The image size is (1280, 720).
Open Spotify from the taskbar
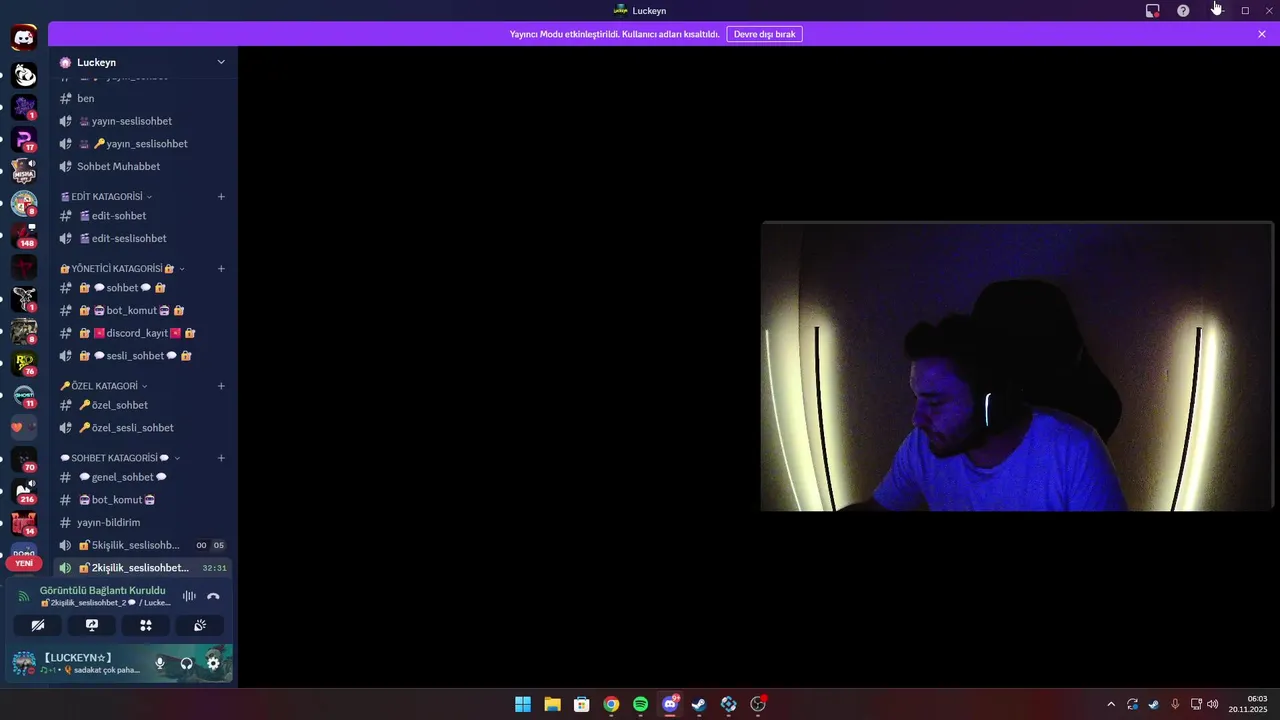[641, 704]
